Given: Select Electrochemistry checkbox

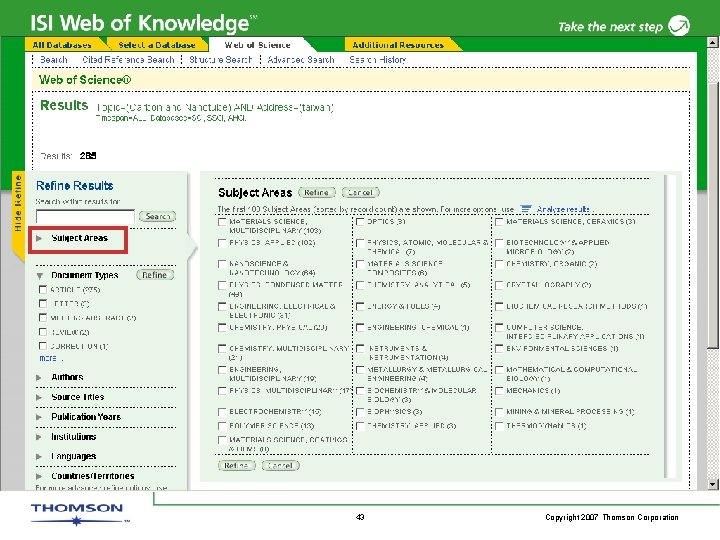Looking at the screenshot, I should coord(222,412).
